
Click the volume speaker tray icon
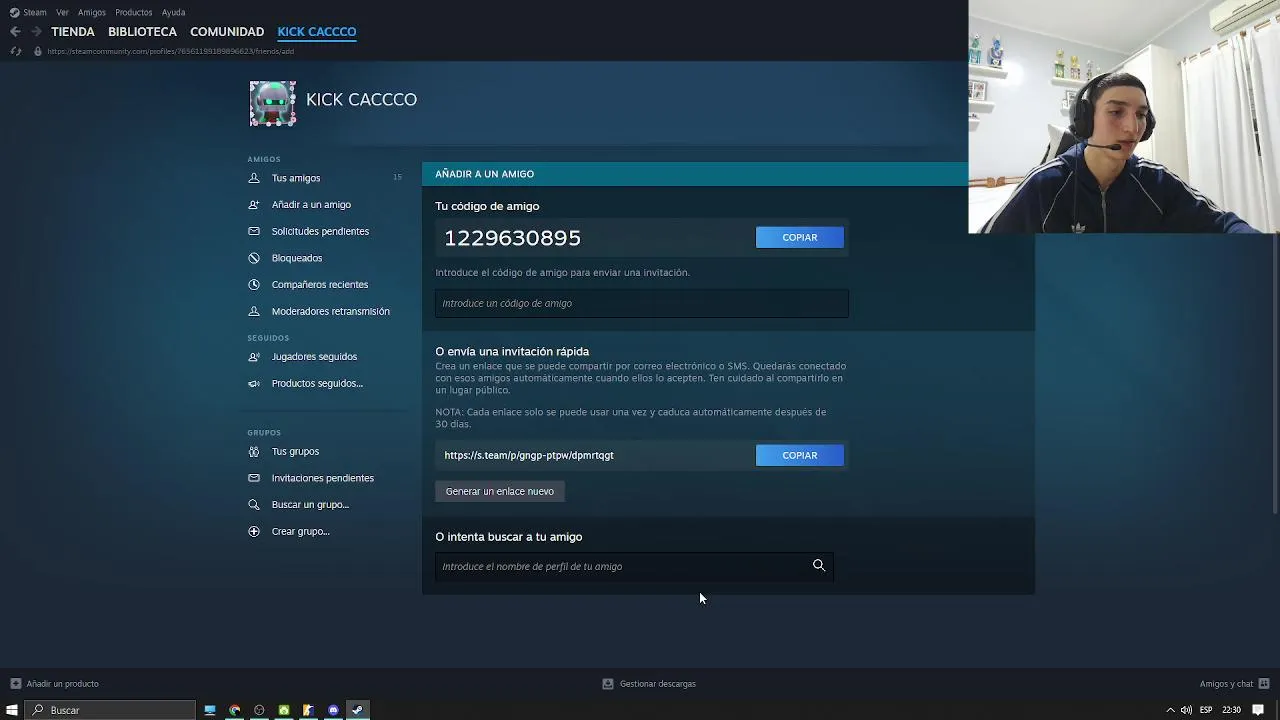tap(1186, 710)
